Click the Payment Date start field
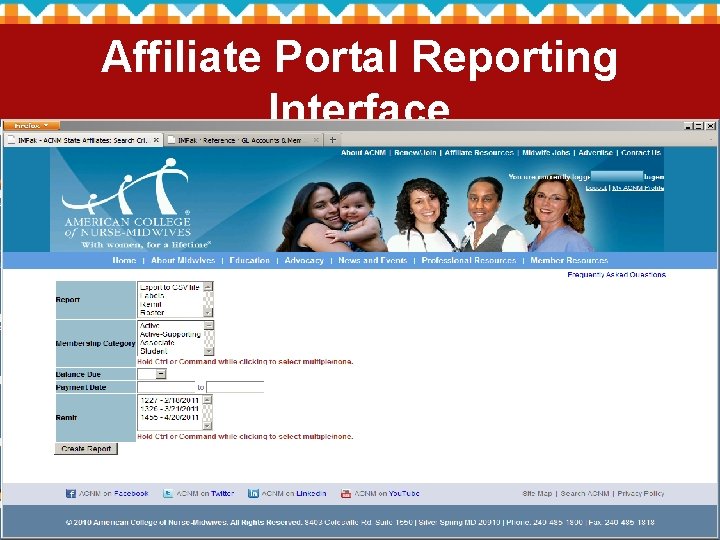Viewport: 720px width, 540px height. 166,387
